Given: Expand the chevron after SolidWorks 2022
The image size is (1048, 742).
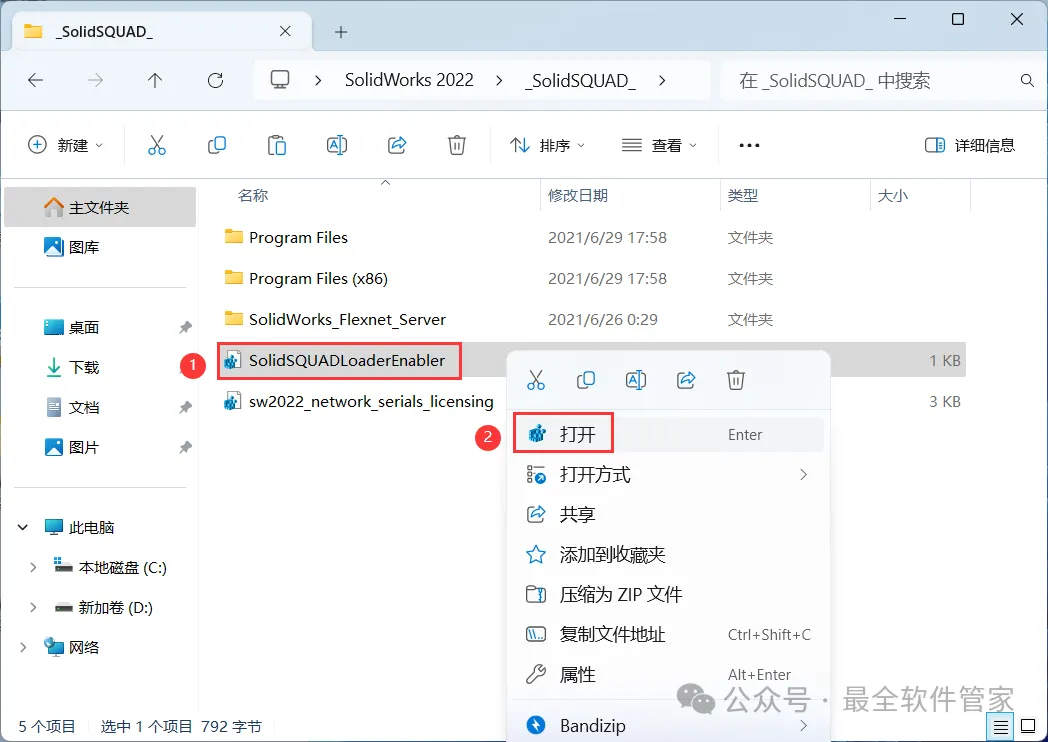Looking at the screenshot, I should [x=499, y=81].
